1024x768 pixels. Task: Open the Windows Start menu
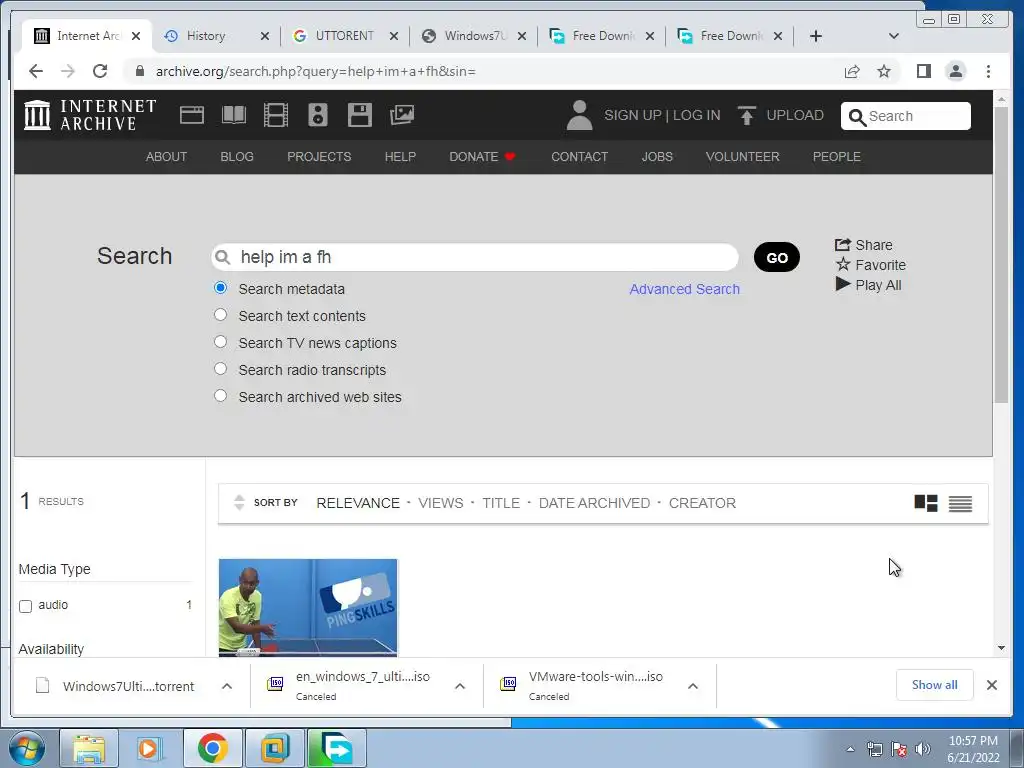[27, 748]
